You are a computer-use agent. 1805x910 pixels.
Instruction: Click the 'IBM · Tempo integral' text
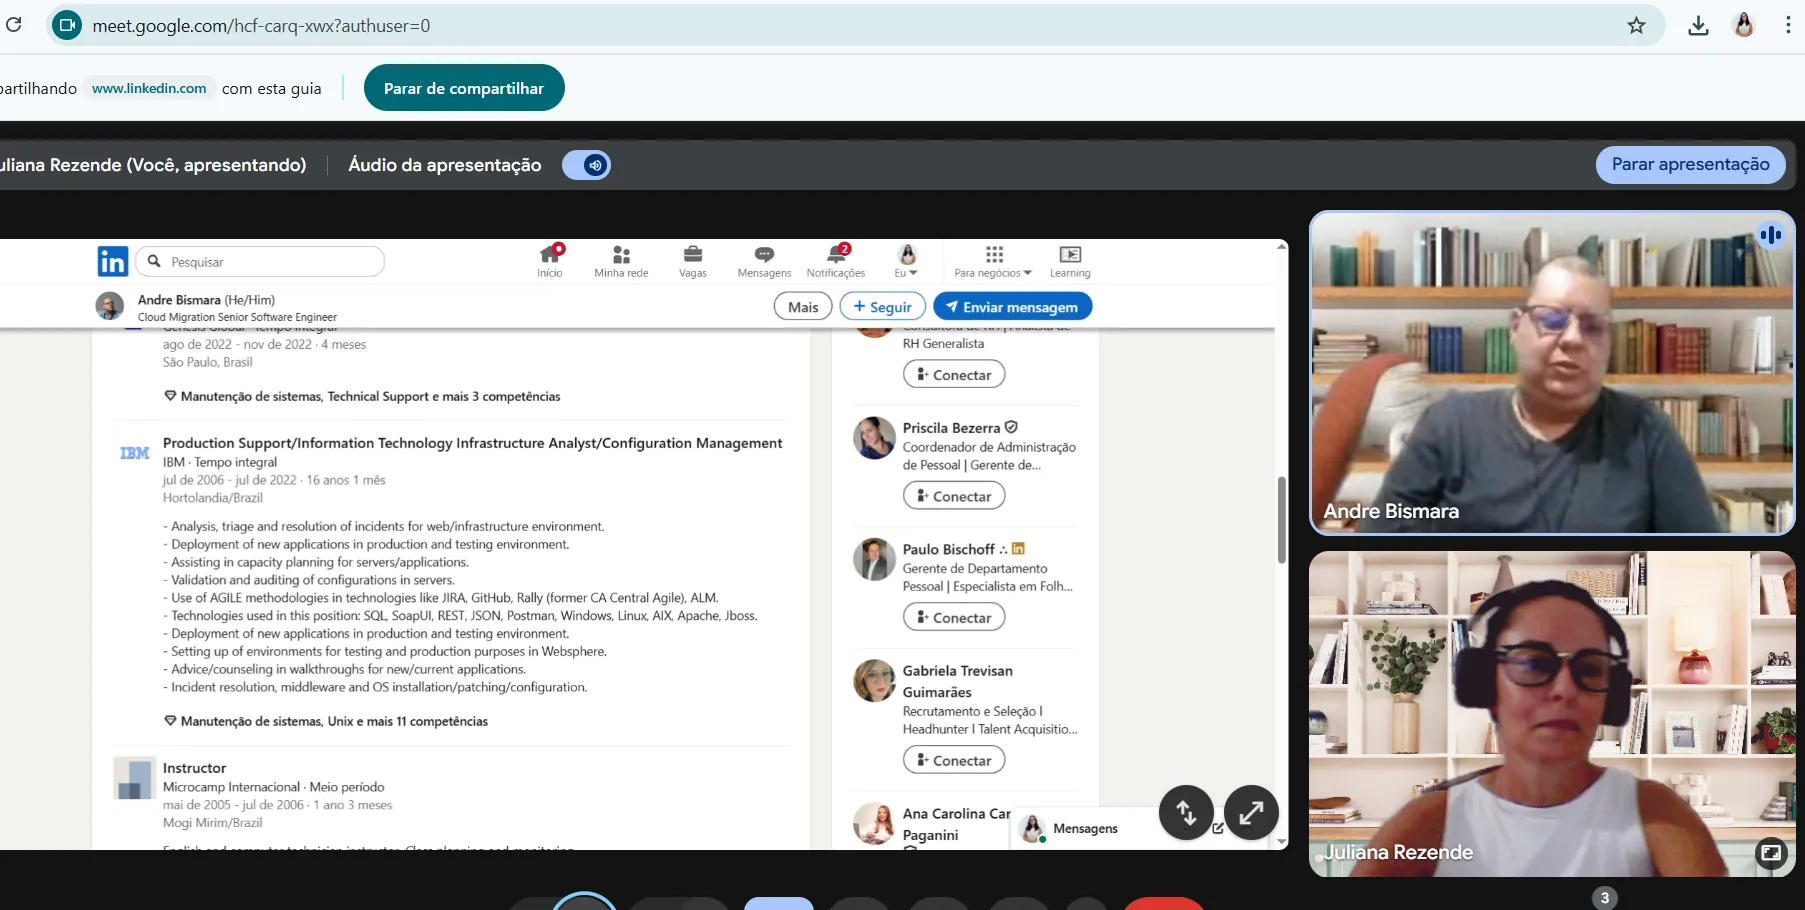[x=220, y=462]
